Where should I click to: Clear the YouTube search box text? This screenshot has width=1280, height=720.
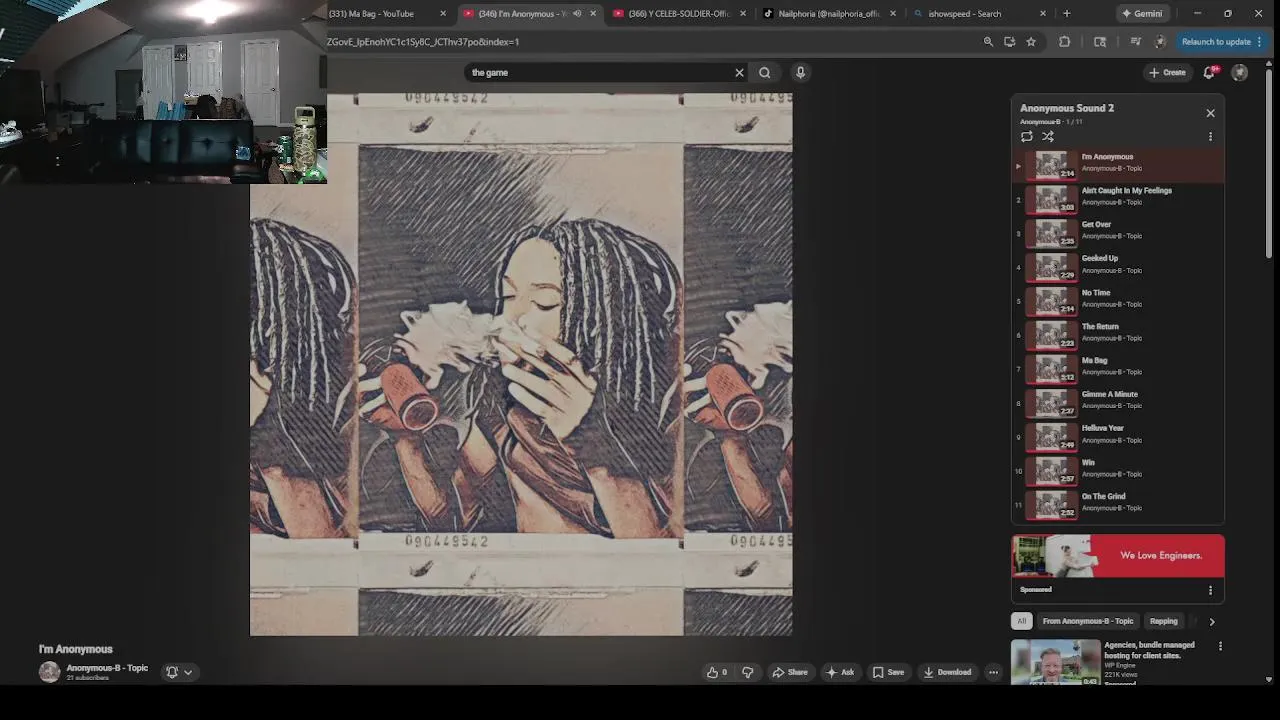739,72
